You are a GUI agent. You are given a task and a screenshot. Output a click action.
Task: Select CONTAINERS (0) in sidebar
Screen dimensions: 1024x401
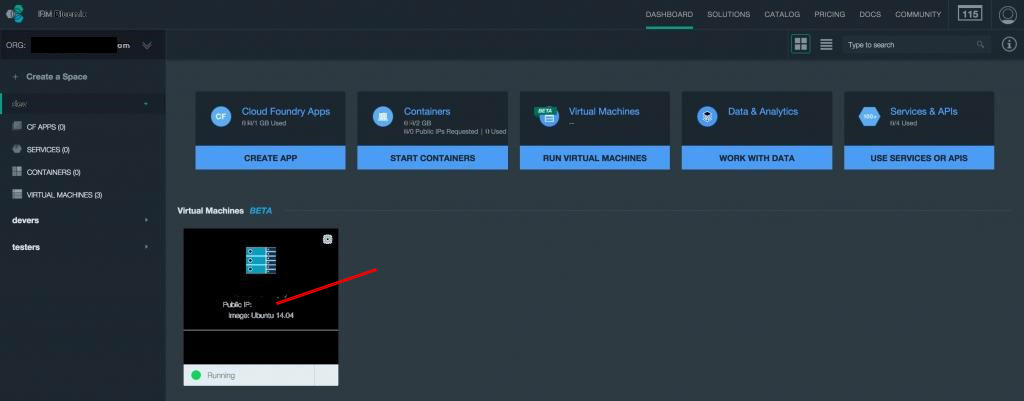[x=54, y=172]
